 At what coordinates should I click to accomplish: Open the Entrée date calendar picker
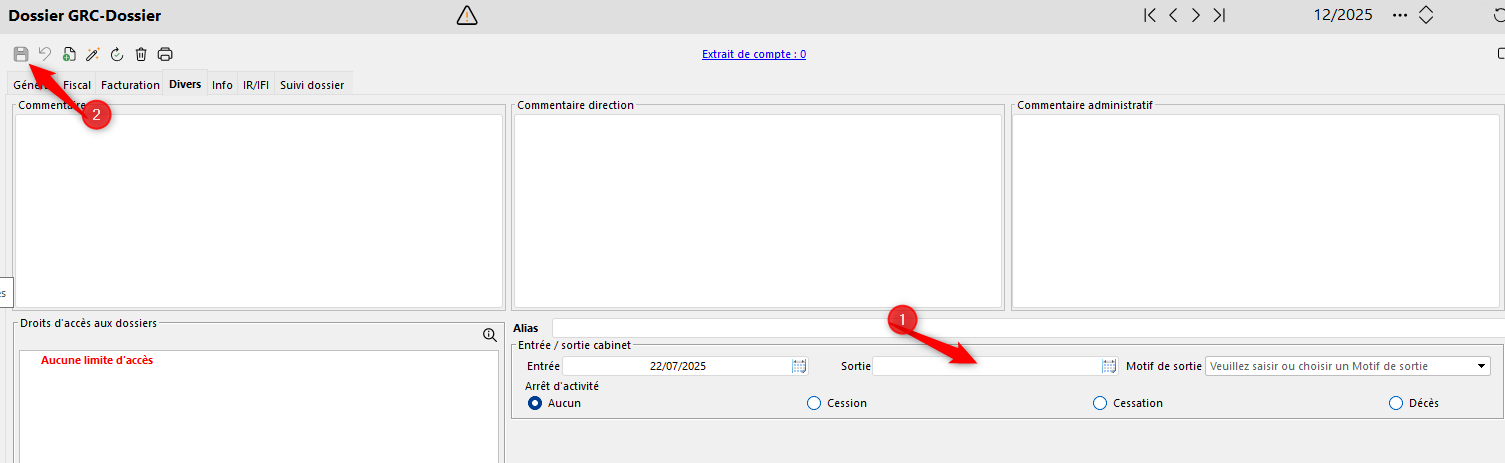point(799,367)
